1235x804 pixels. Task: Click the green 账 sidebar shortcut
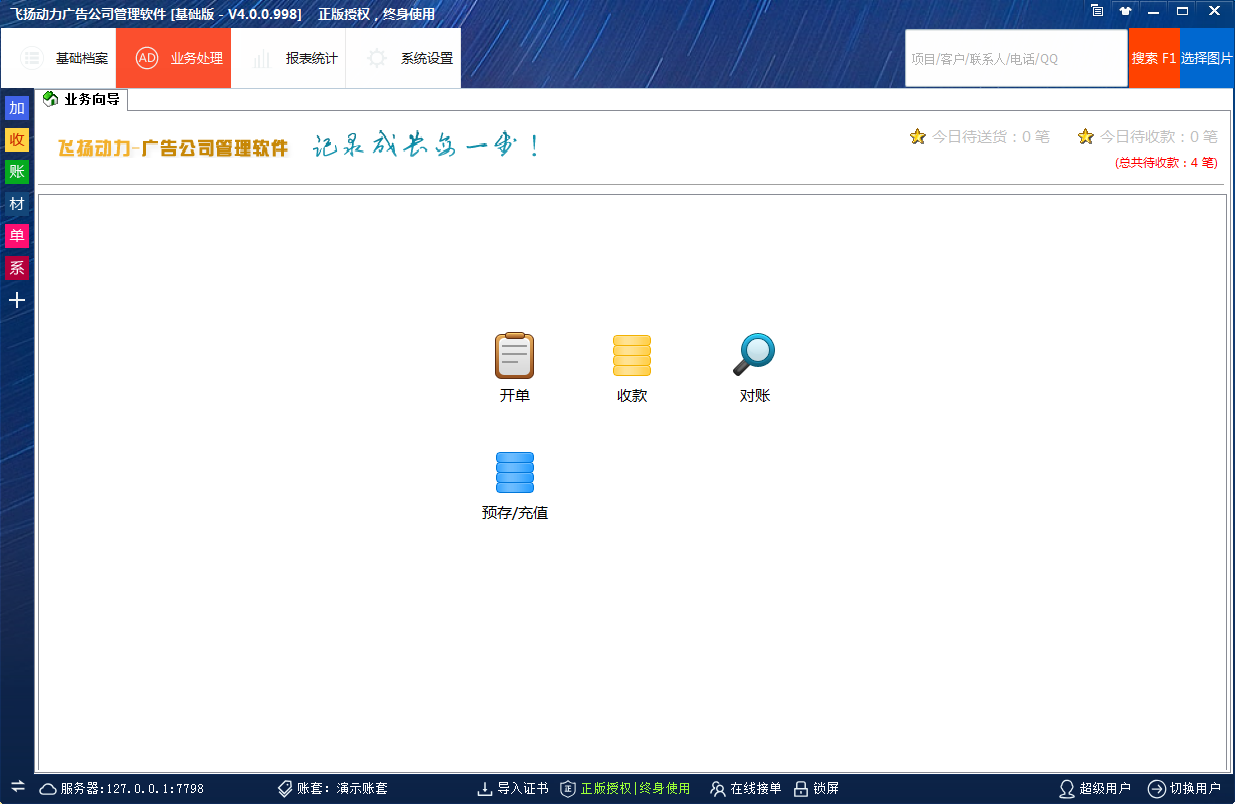pos(17,172)
